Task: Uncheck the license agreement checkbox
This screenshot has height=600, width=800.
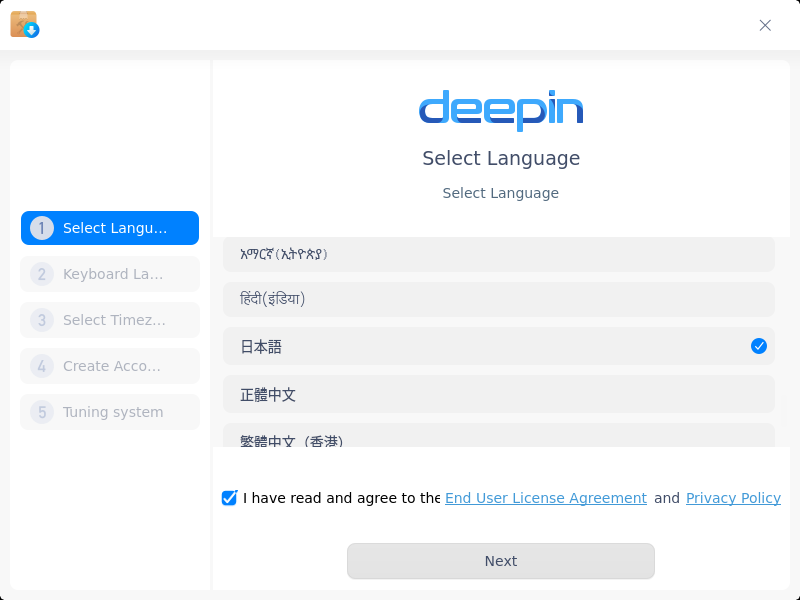Action: click(x=229, y=497)
